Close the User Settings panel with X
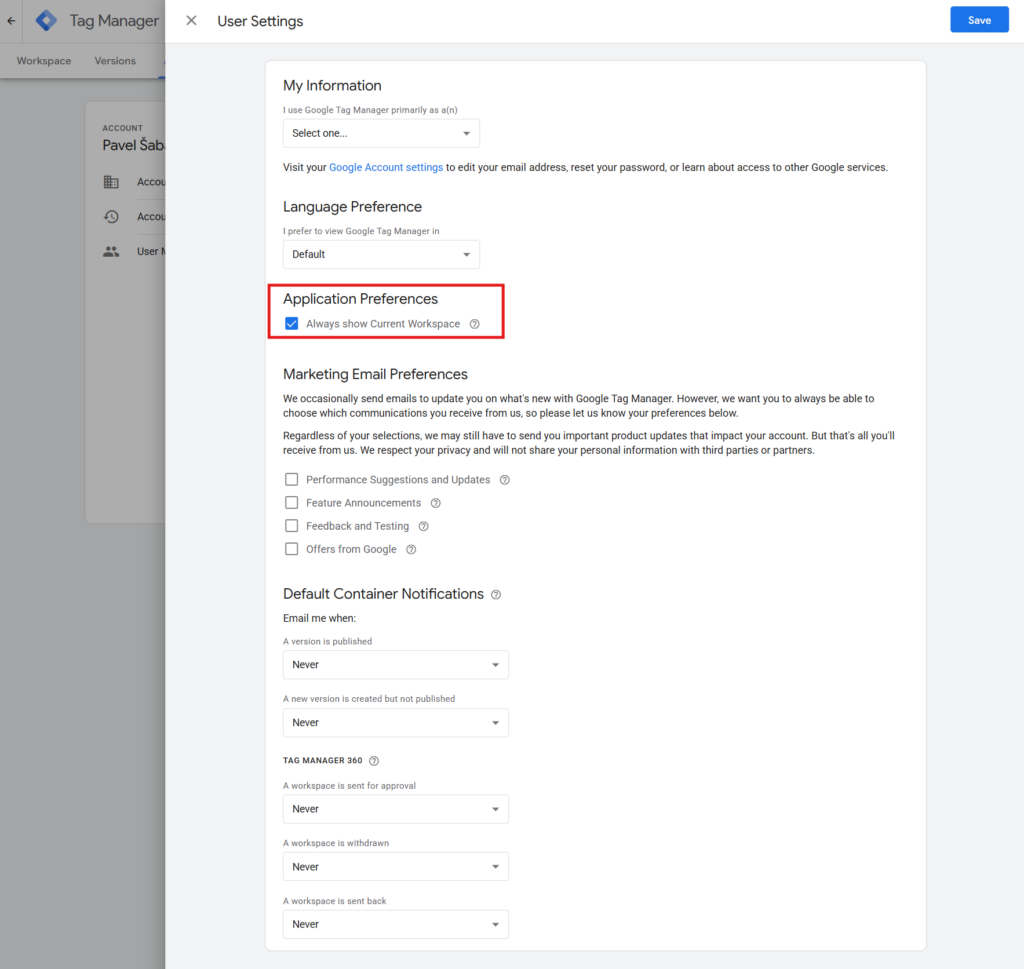Viewport: 1024px width, 969px height. pos(191,21)
